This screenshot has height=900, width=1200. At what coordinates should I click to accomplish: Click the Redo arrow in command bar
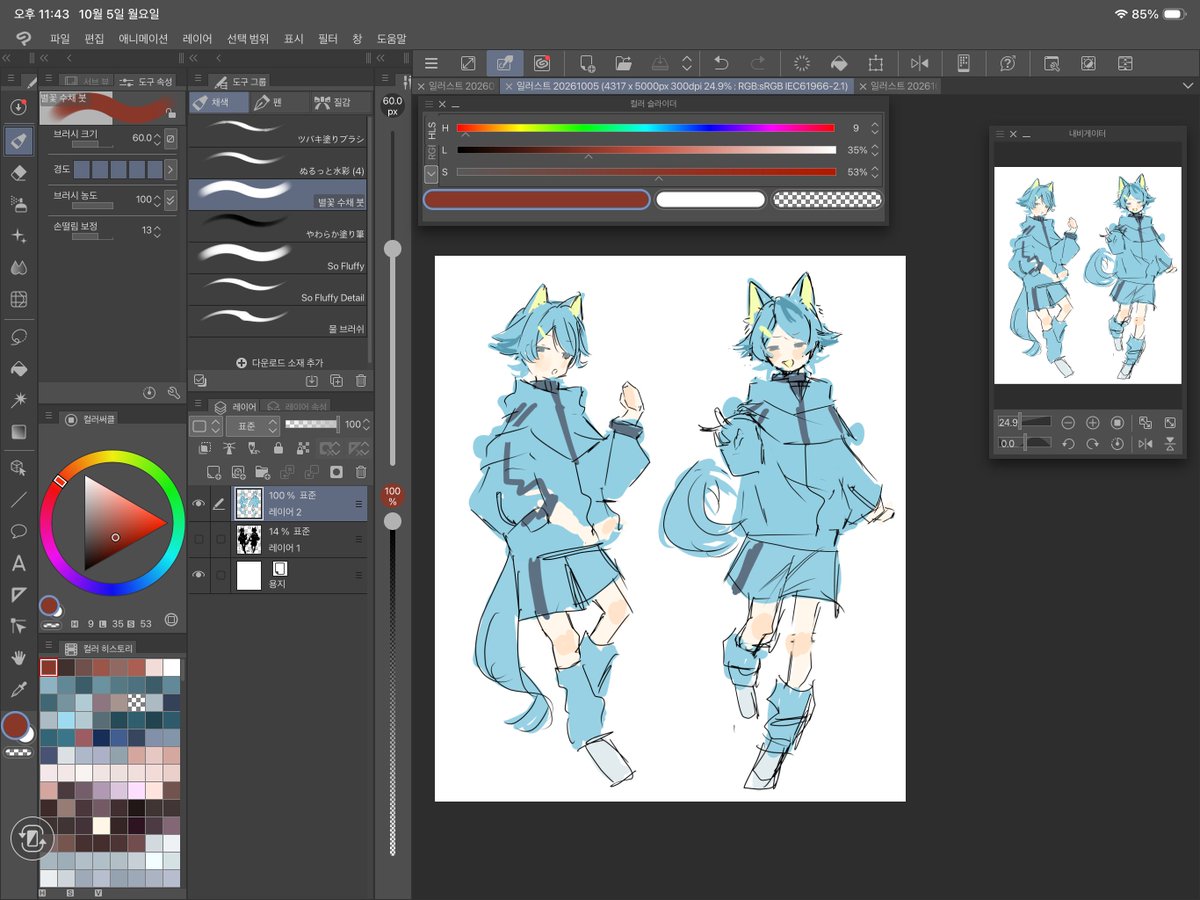758,63
